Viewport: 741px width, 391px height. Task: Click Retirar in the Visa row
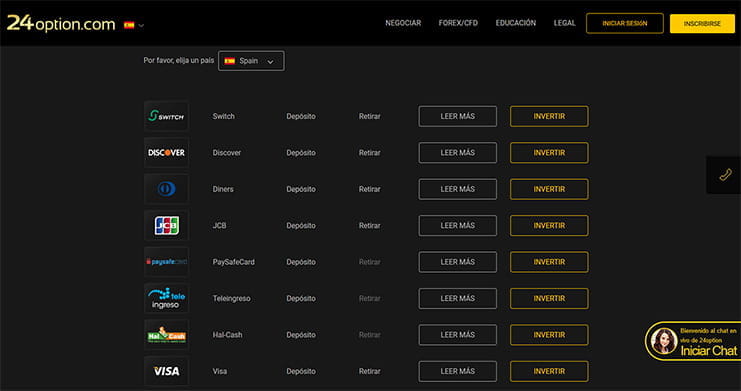pos(370,371)
